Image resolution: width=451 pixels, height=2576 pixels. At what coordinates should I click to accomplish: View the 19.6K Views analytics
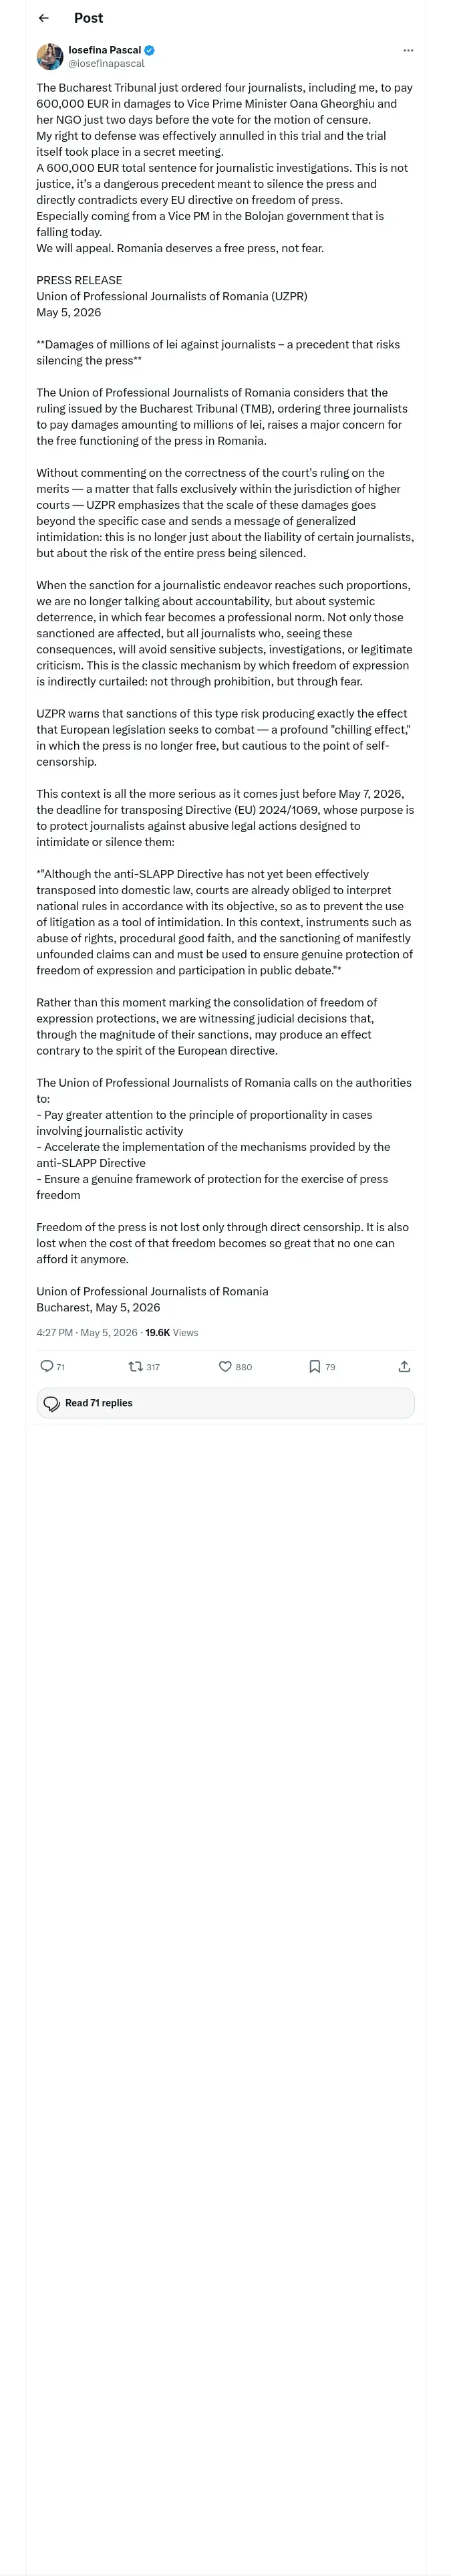[x=172, y=1332]
